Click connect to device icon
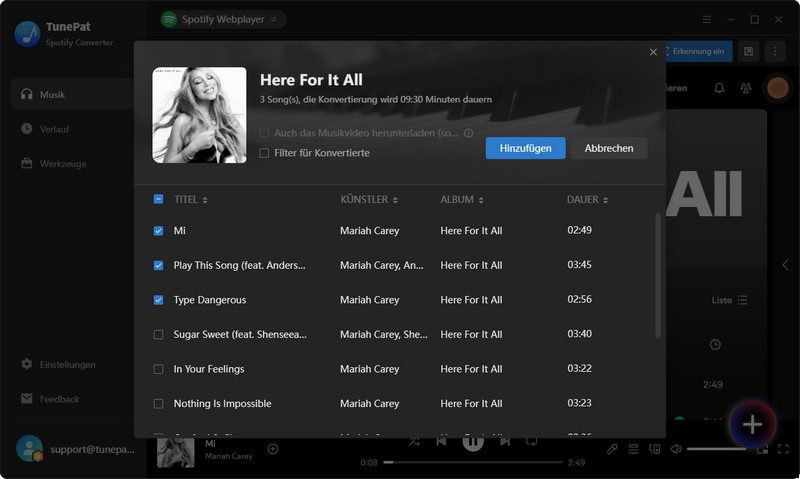The width and height of the screenshot is (800, 479). [655, 449]
